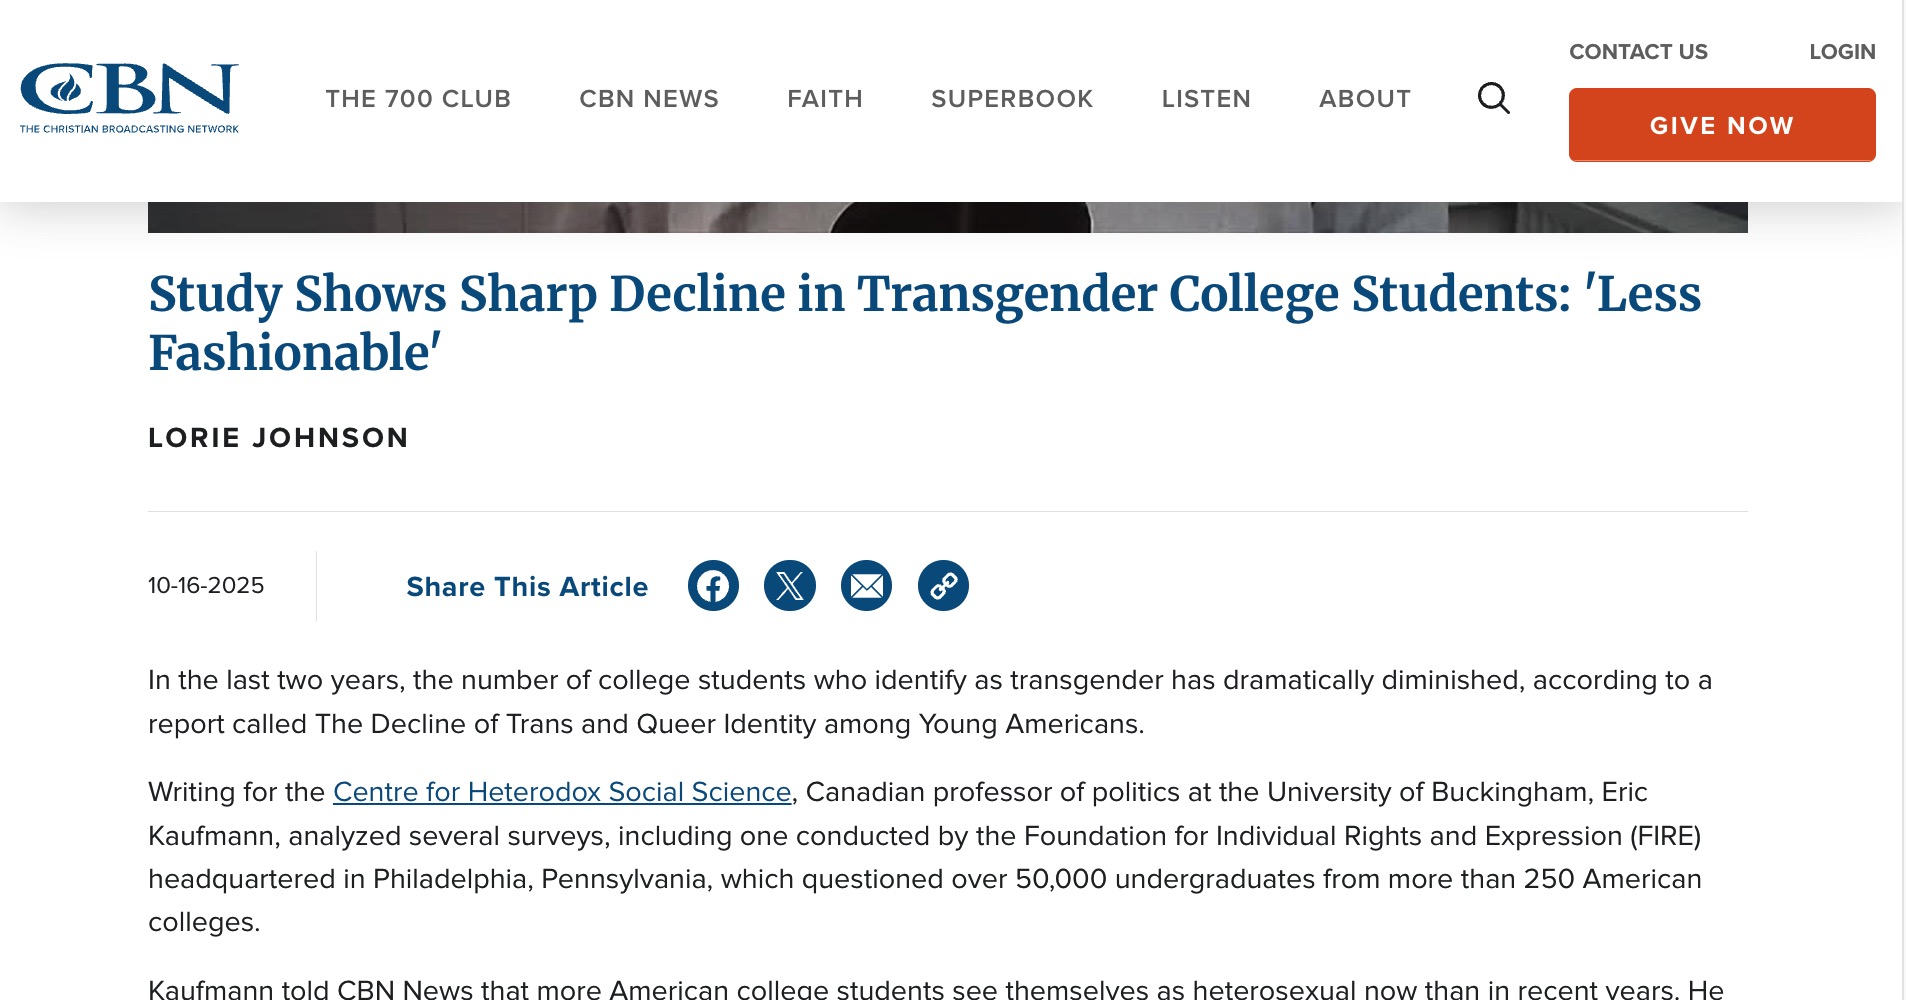Share article via email icon
The image size is (1906, 1000).
tap(866, 586)
